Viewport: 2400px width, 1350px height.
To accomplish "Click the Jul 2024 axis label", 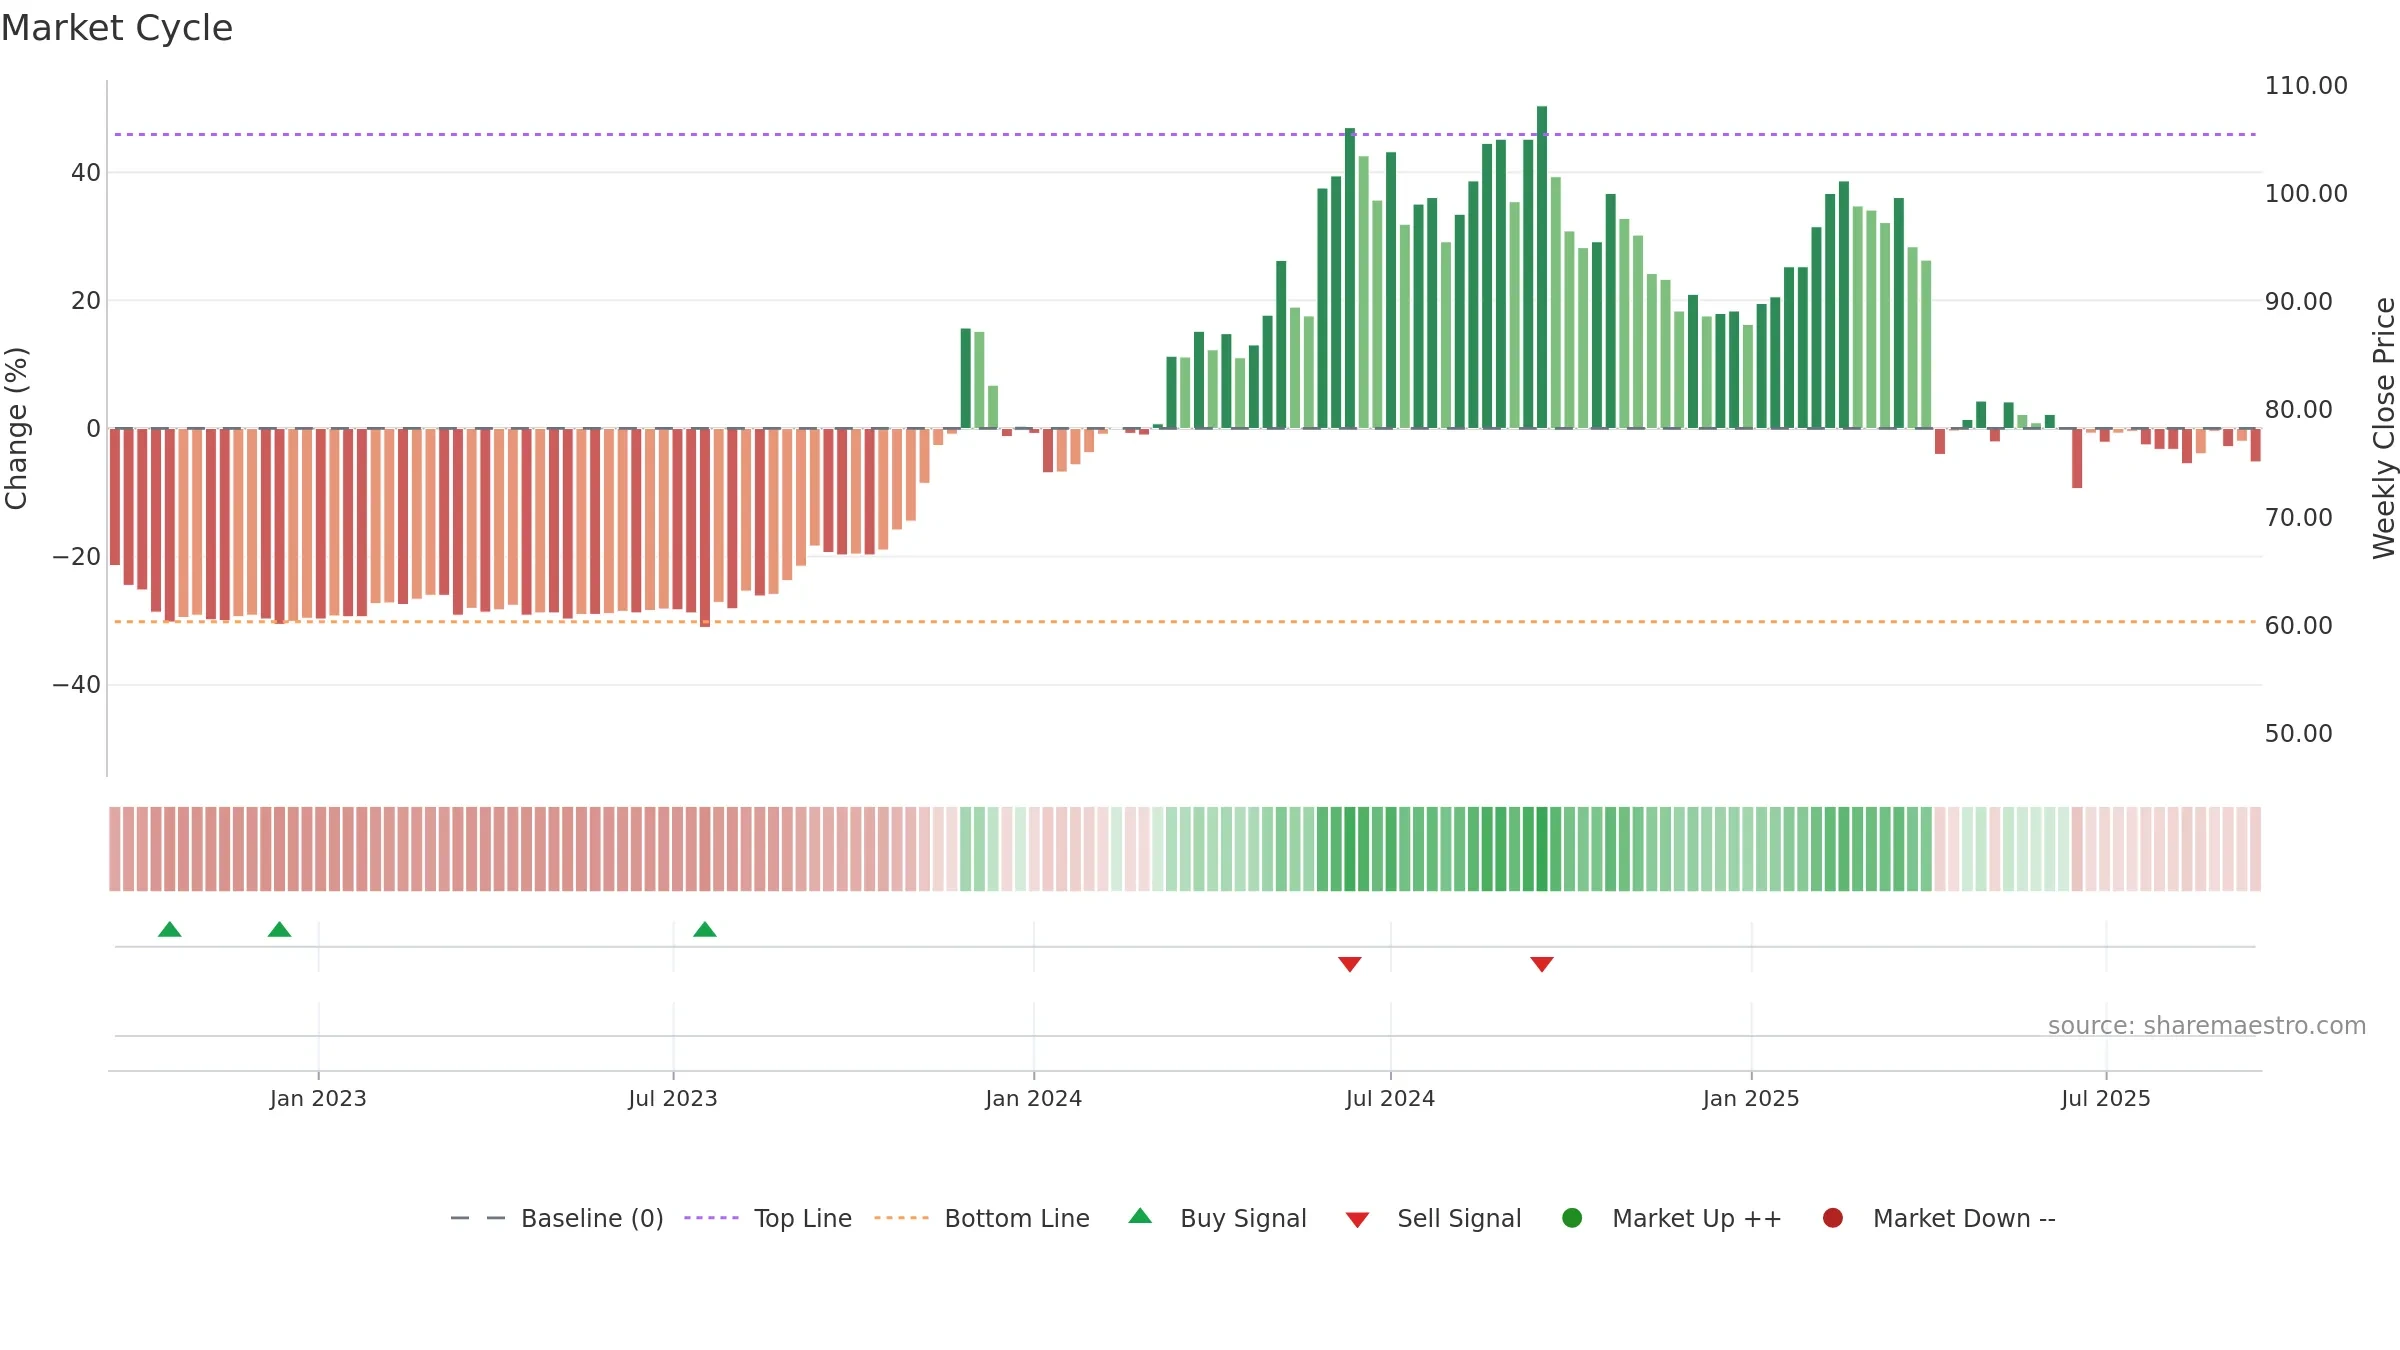I will click(x=1390, y=1098).
